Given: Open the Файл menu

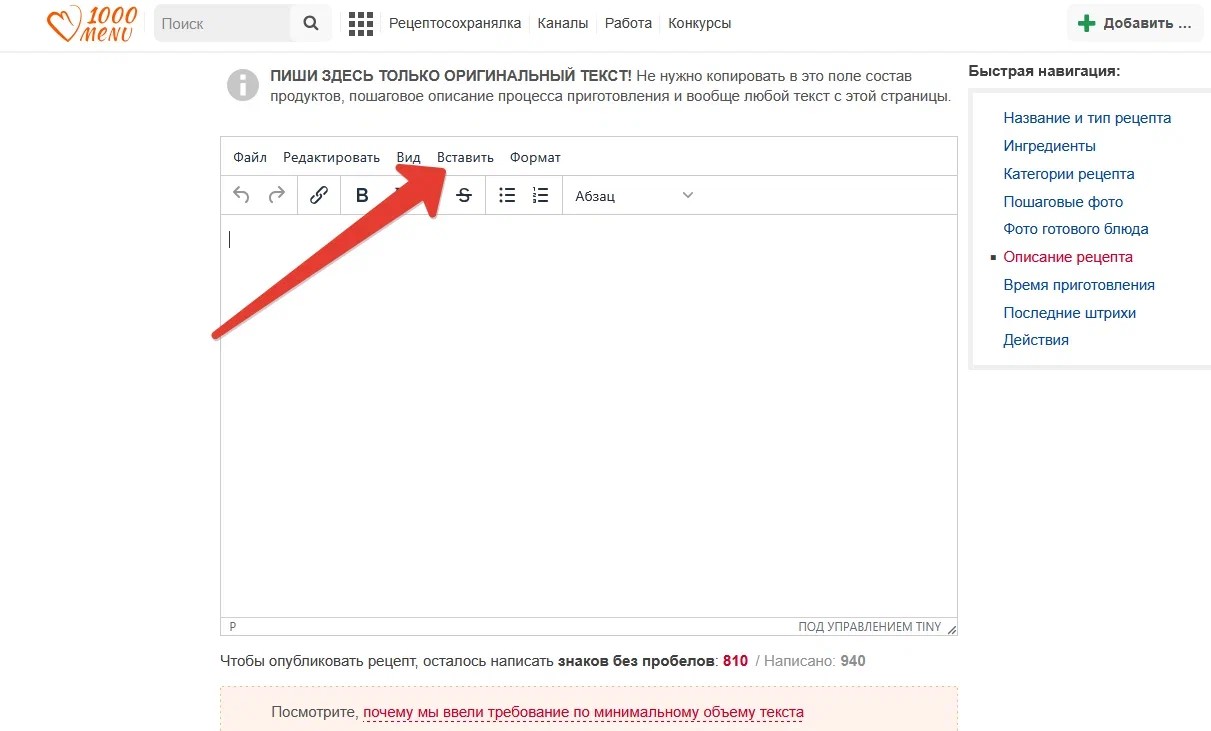Looking at the screenshot, I should 250,157.
